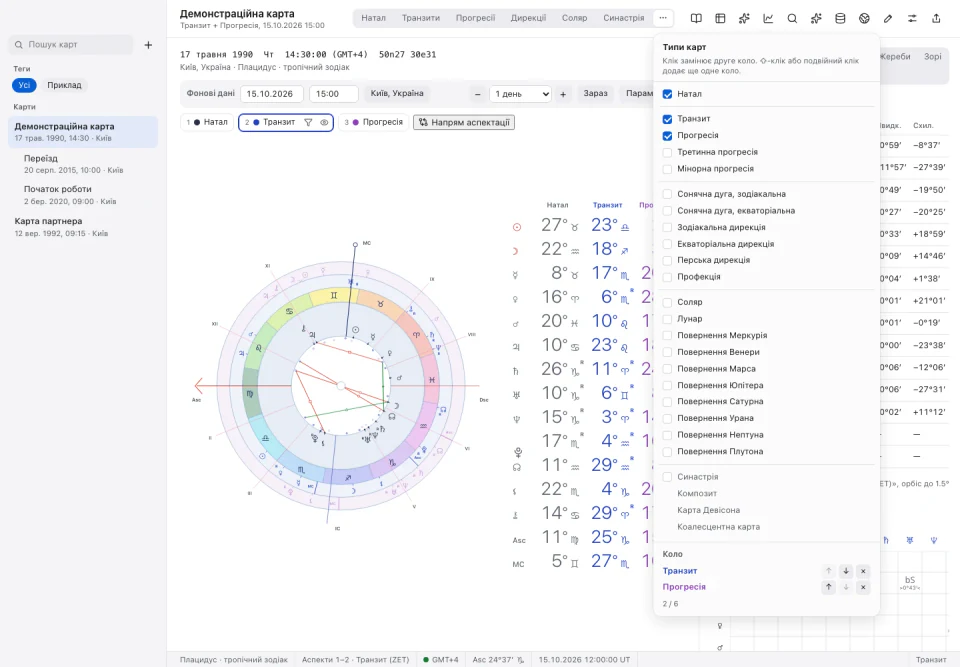Viewport: 960px width, 667px height.
Task: Click the filter icon on Транзит chip
Action: tap(309, 122)
